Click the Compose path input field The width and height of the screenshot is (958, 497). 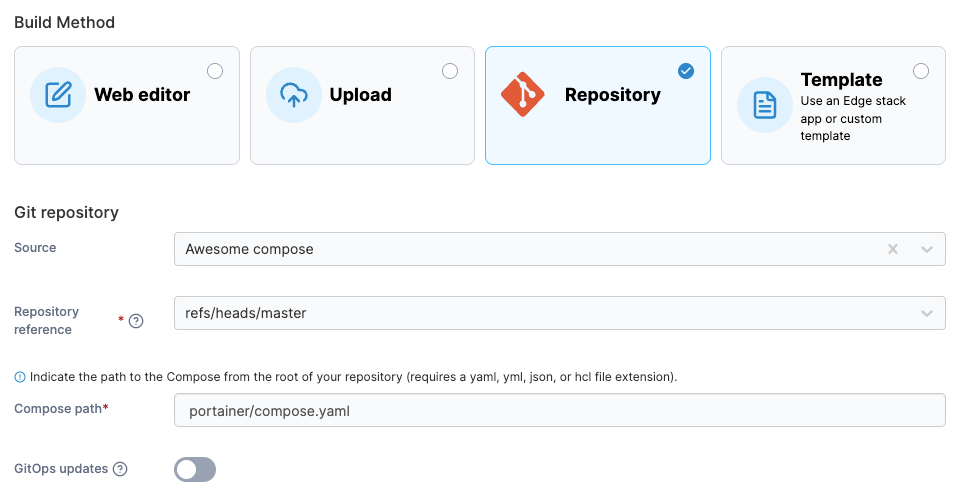pyautogui.click(x=560, y=410)
